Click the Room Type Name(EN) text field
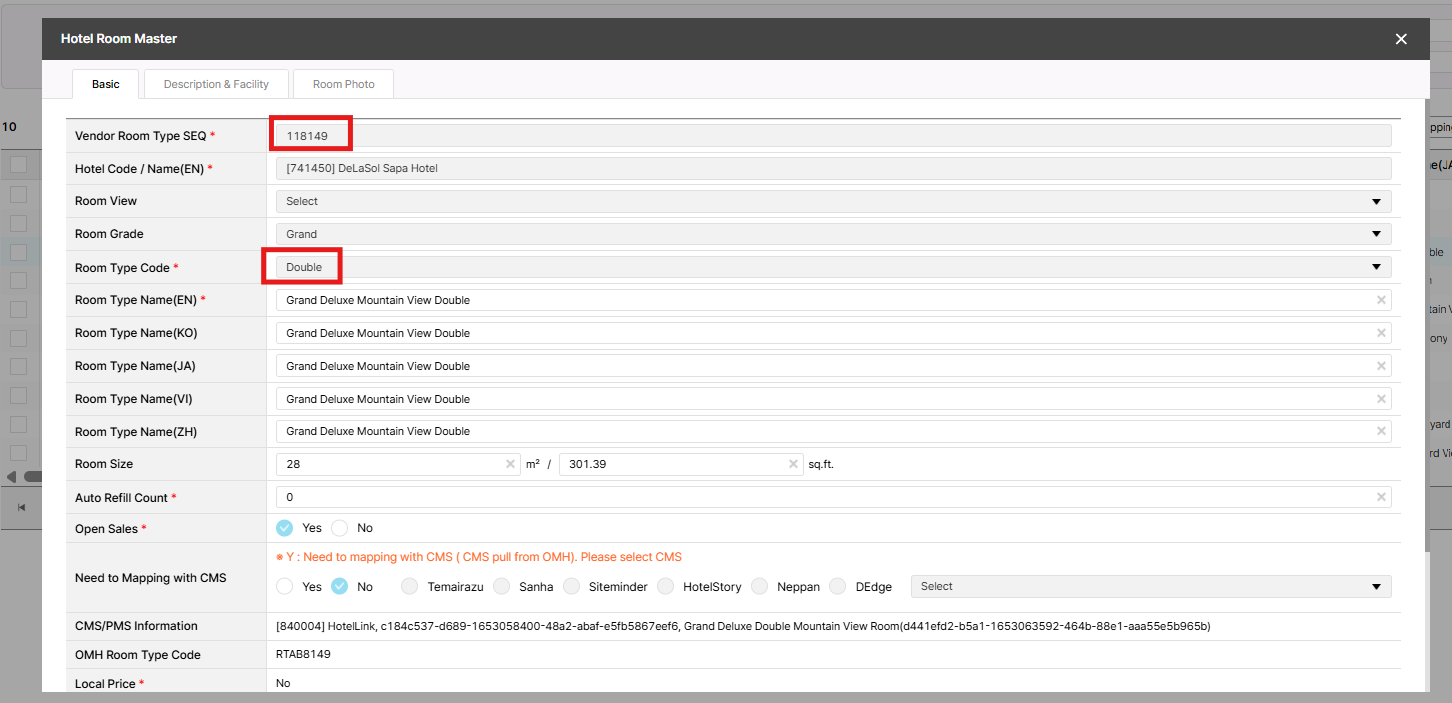 point(820,300)
